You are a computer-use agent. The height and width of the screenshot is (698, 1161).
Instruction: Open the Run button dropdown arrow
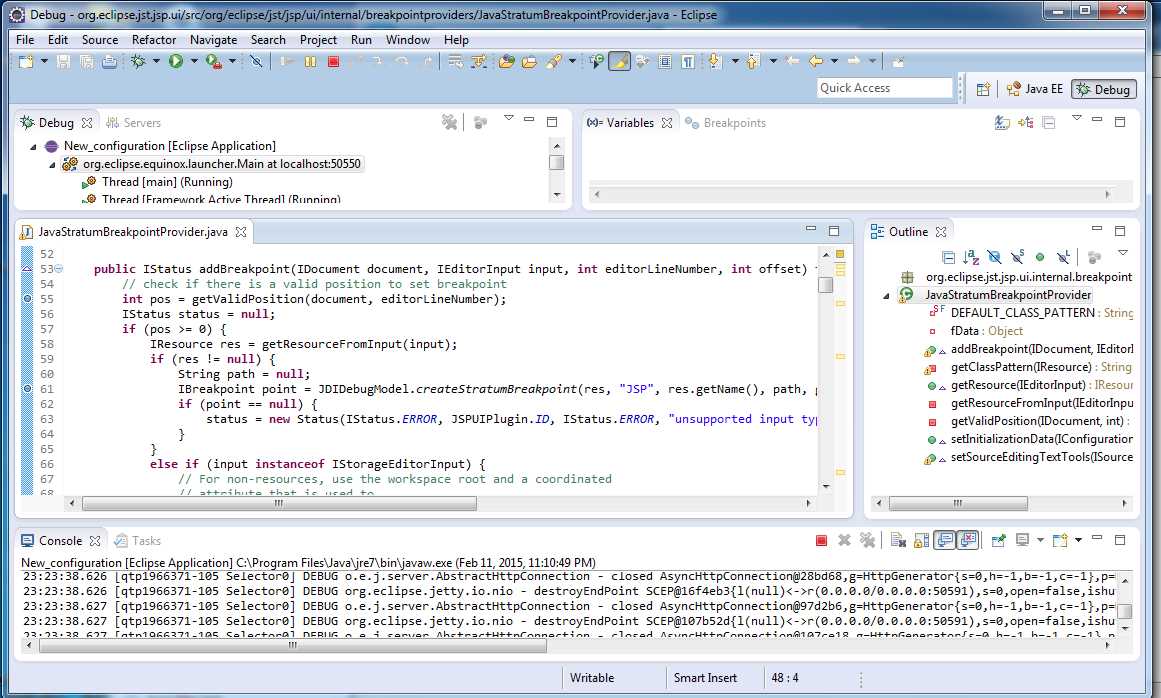[x=193, y=62]
